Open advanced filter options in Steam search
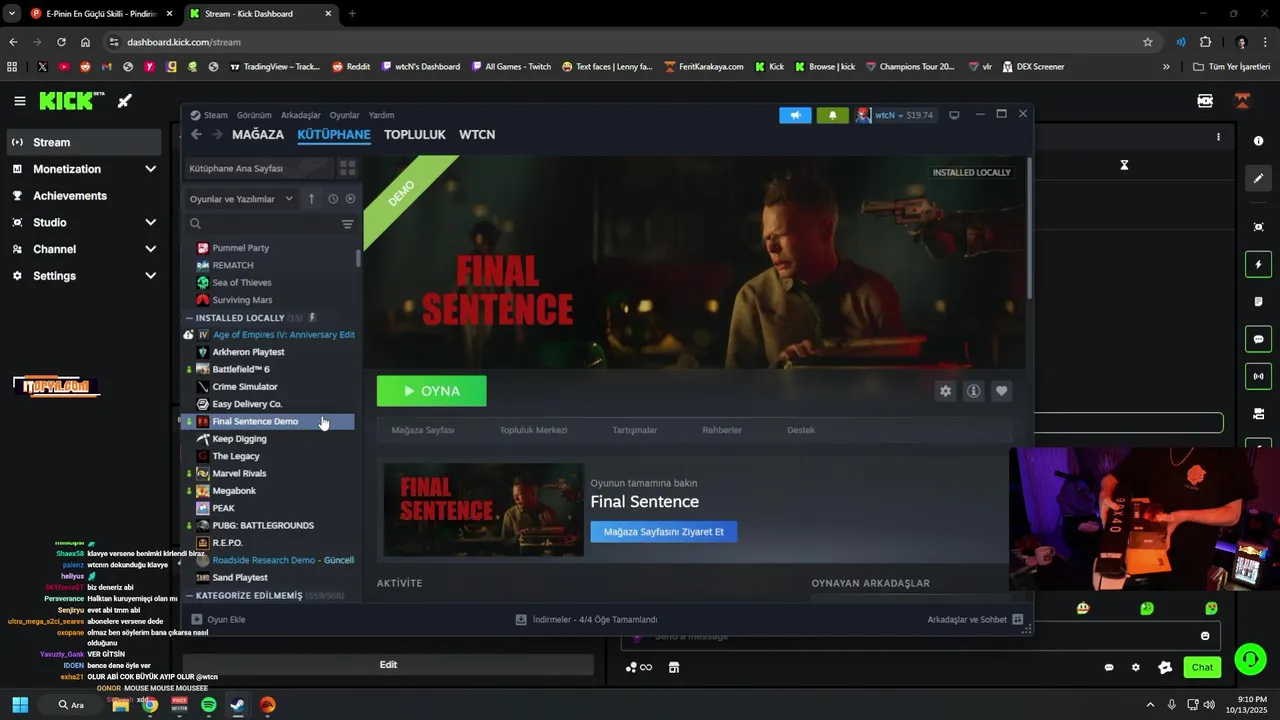The height and width of the screenshot is (720, 1280). click(x=347, y=224)
